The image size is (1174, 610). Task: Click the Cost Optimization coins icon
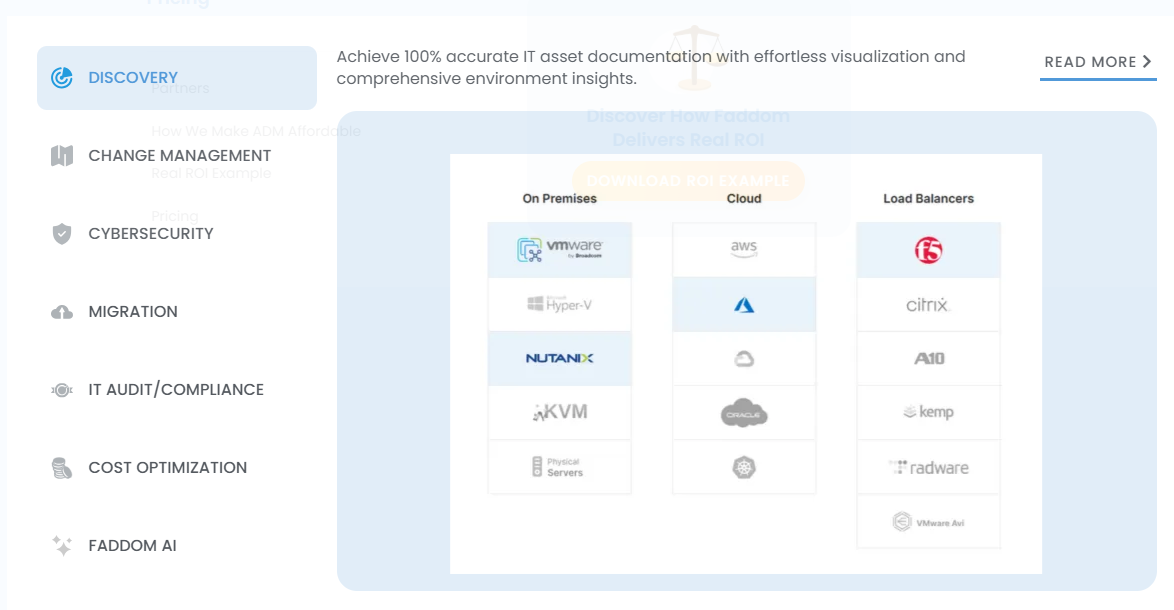click(61, 468)
